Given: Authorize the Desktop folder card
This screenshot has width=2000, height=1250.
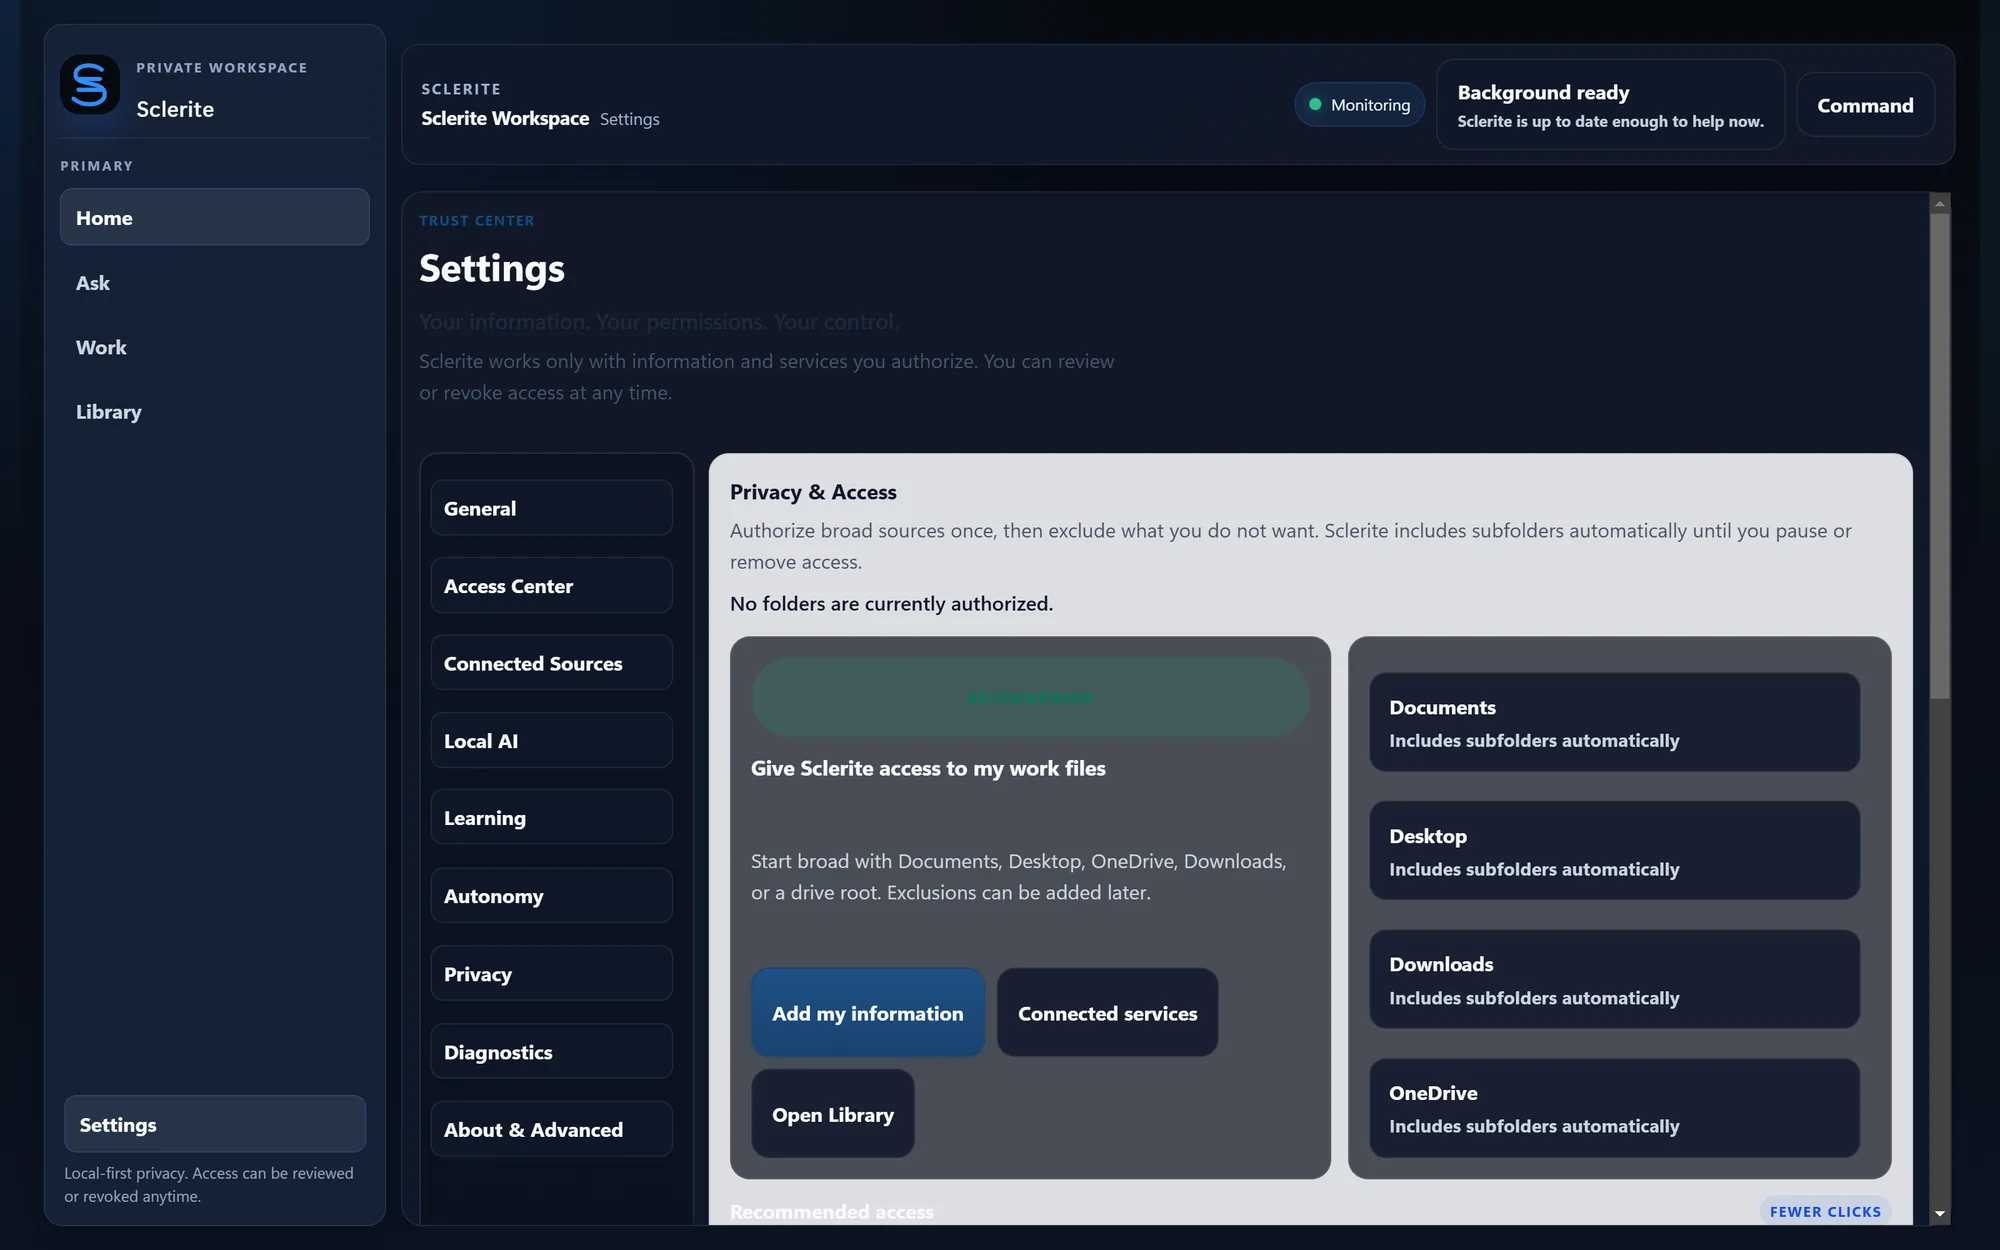Looking at the screenshot, I should tap(1614, 851).
